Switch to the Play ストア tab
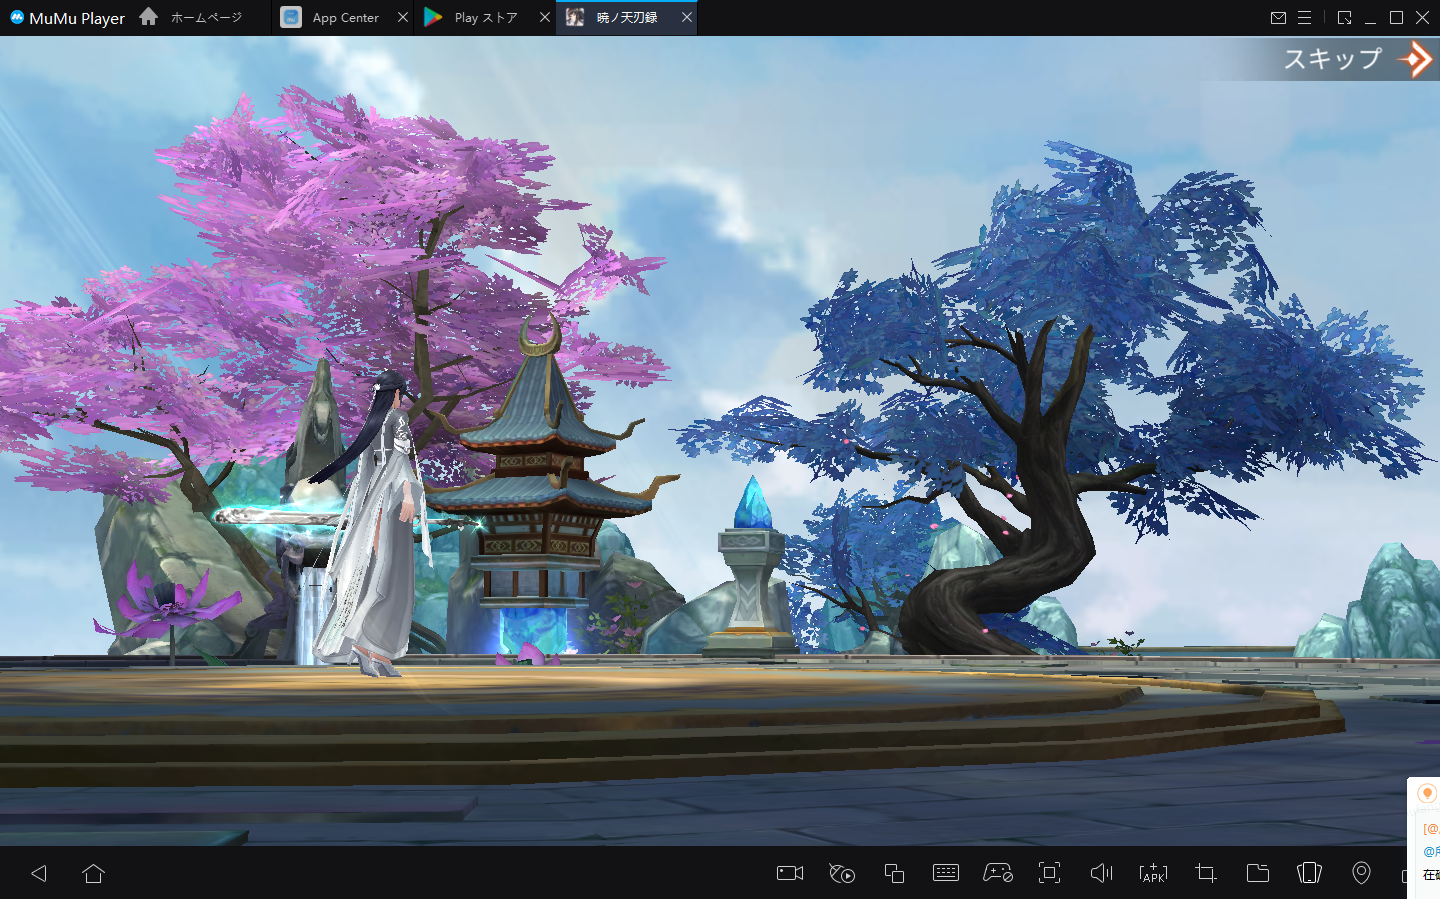 485,17
